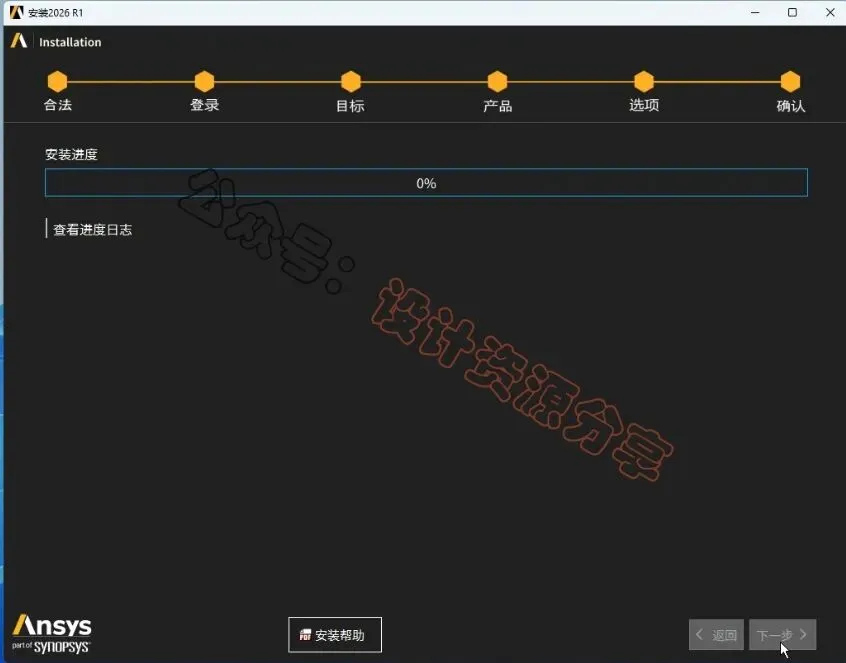Click the 选项 step hexagon
The height and width of the screenshot is (663, 846).
(x=644, y=81)
